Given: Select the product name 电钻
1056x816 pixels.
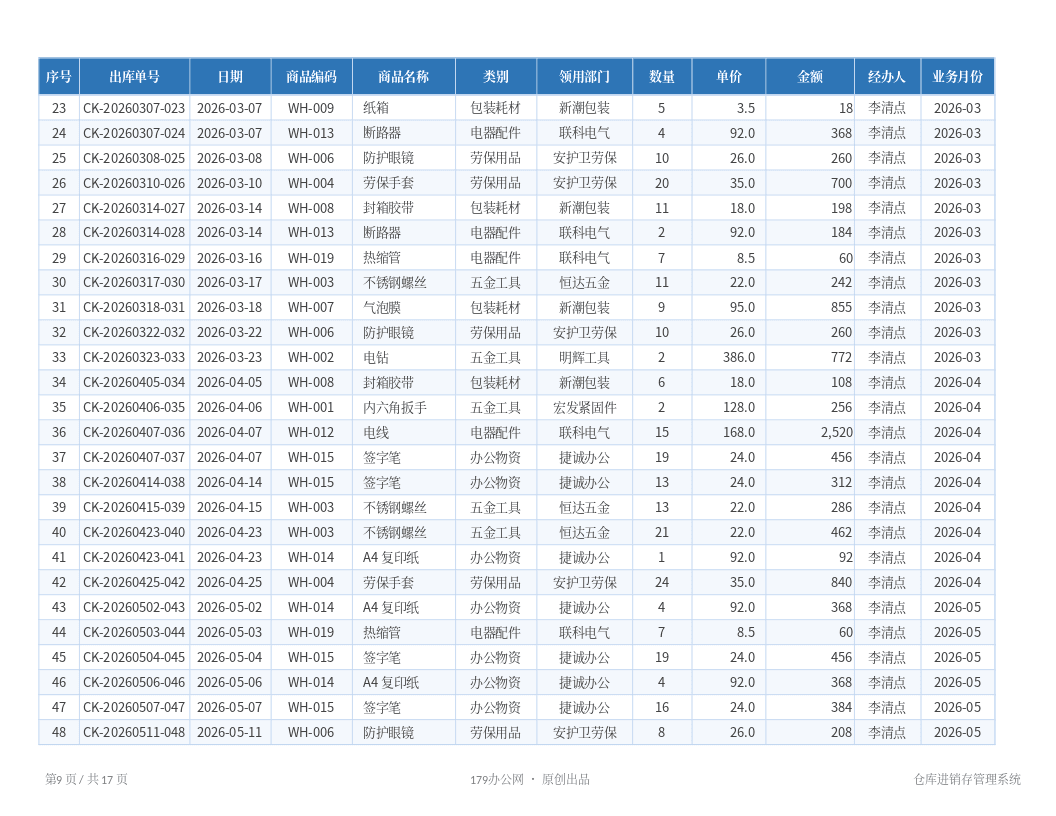Looking at the screenshot, I should pyautogui.click(x=376, y=358).
